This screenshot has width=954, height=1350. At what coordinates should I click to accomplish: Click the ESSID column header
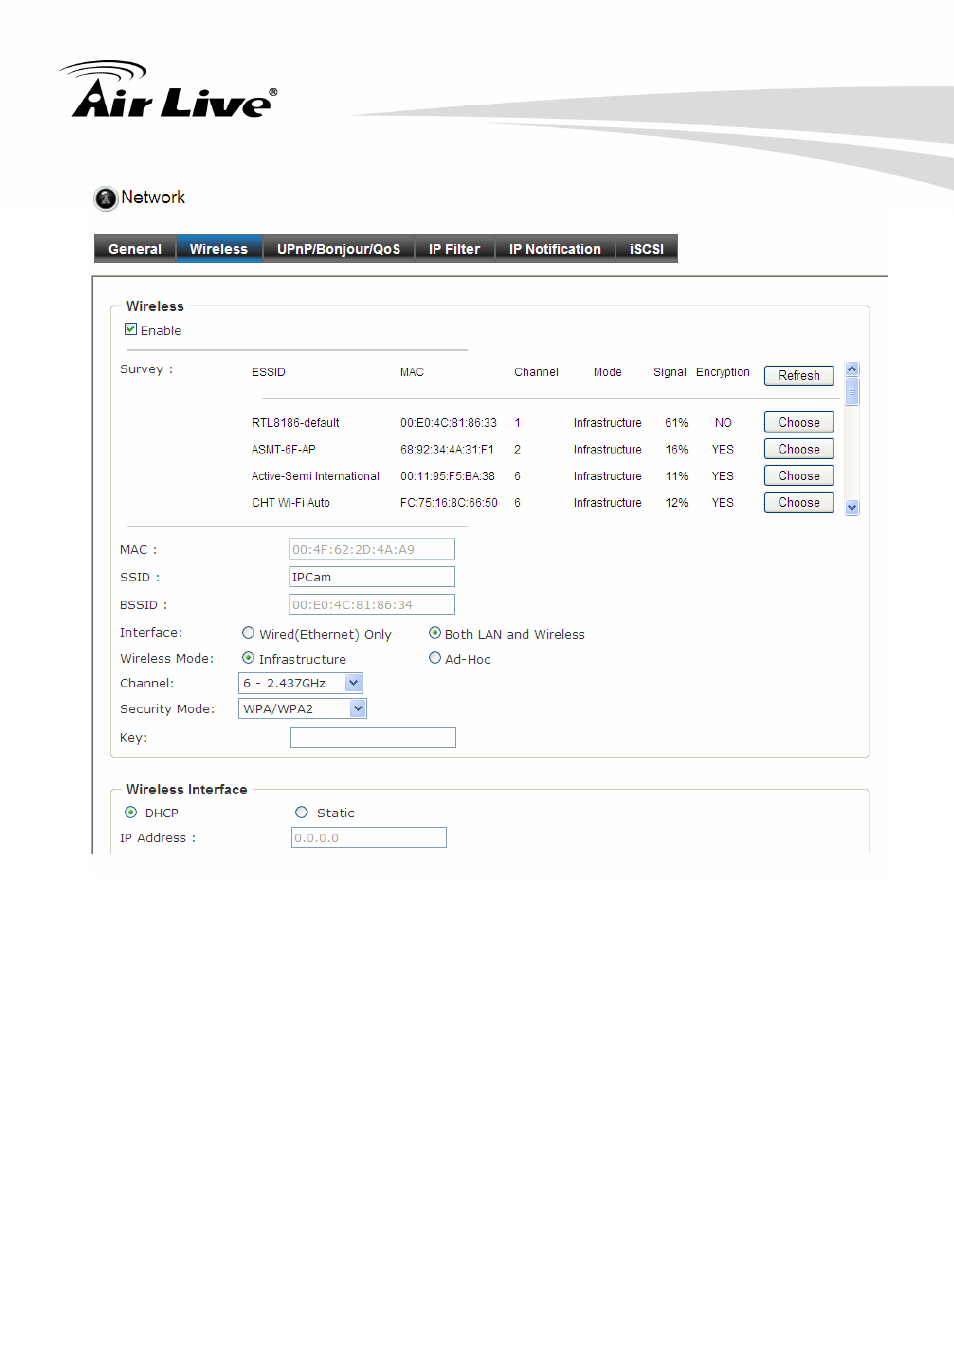click(269, 372)
